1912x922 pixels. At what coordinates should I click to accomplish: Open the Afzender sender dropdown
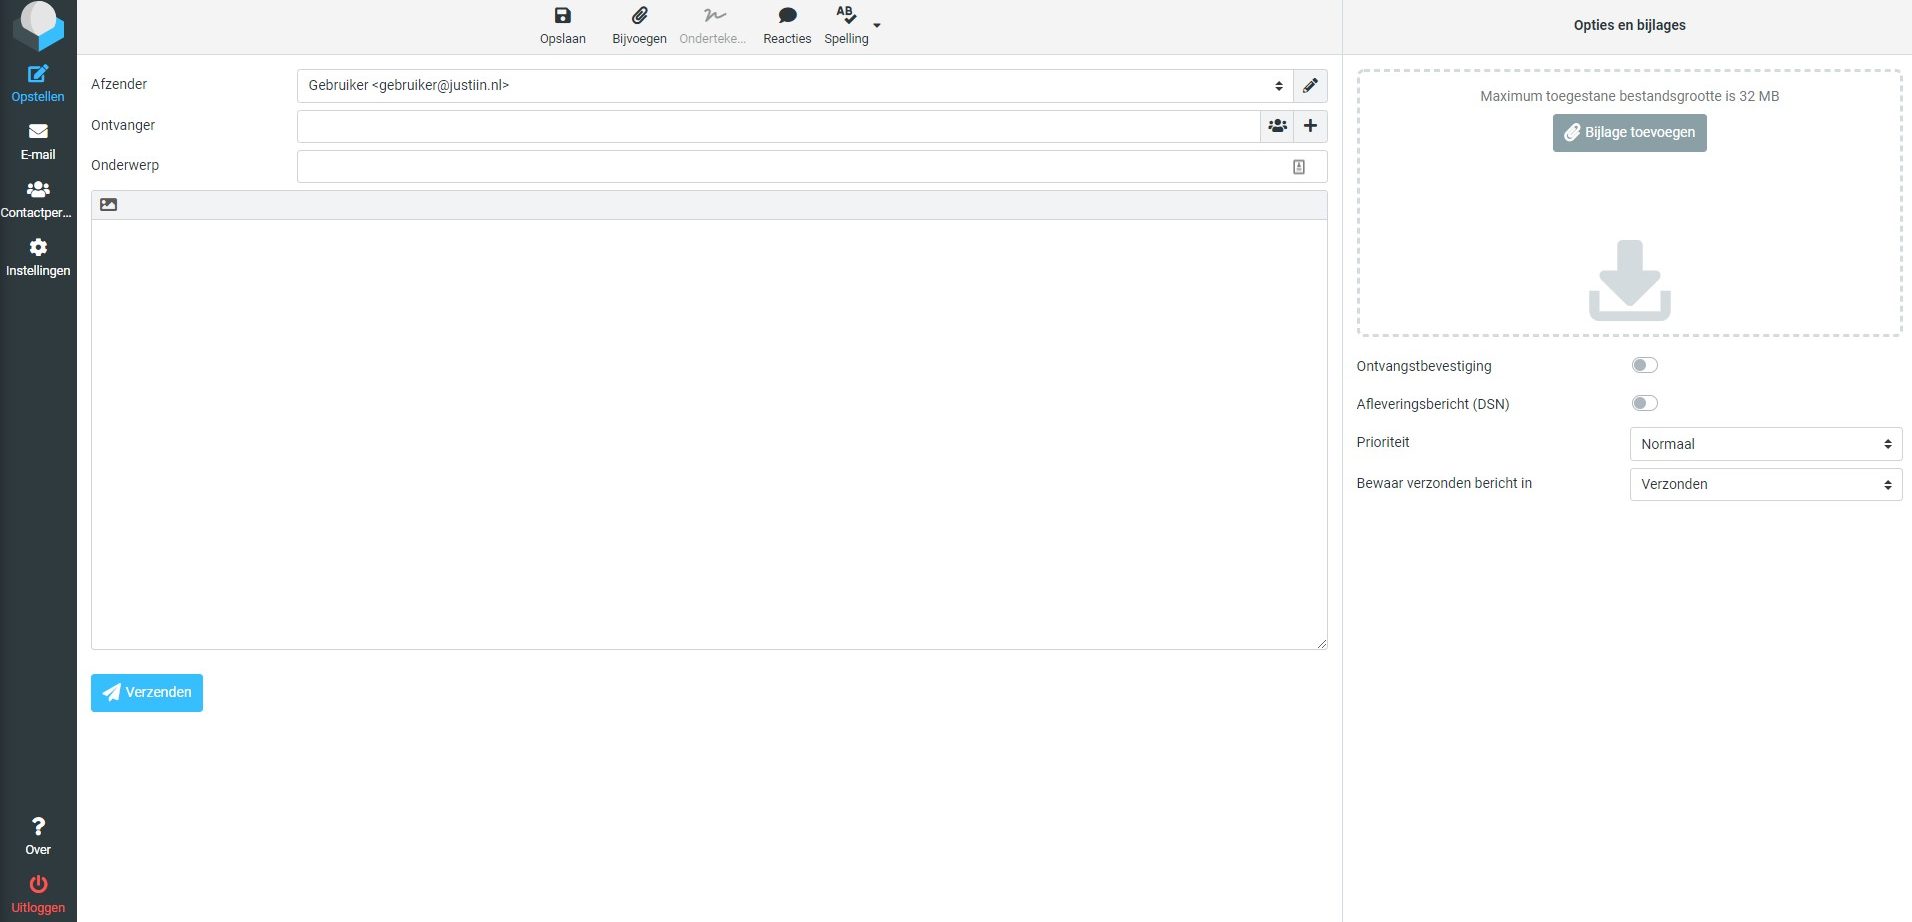[x=795, y=86]
